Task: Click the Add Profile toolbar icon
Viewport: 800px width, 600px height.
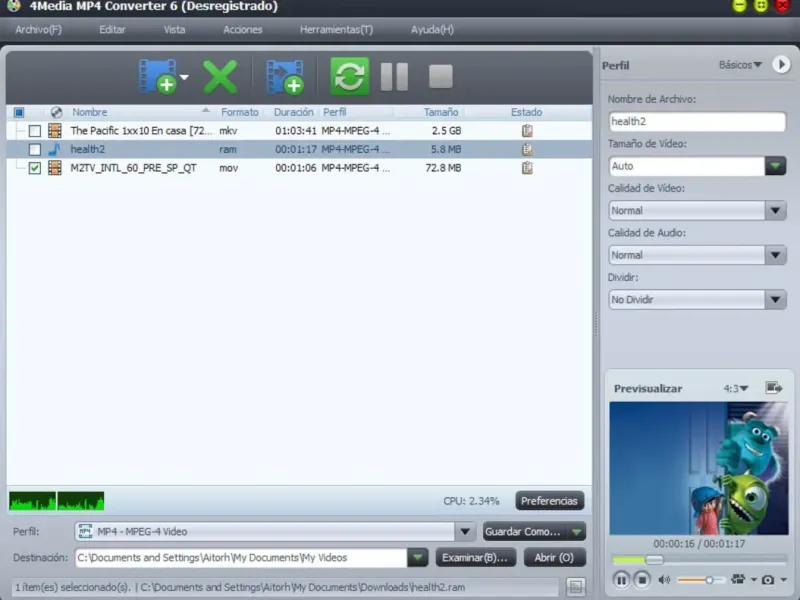Action: coord(285,77)
